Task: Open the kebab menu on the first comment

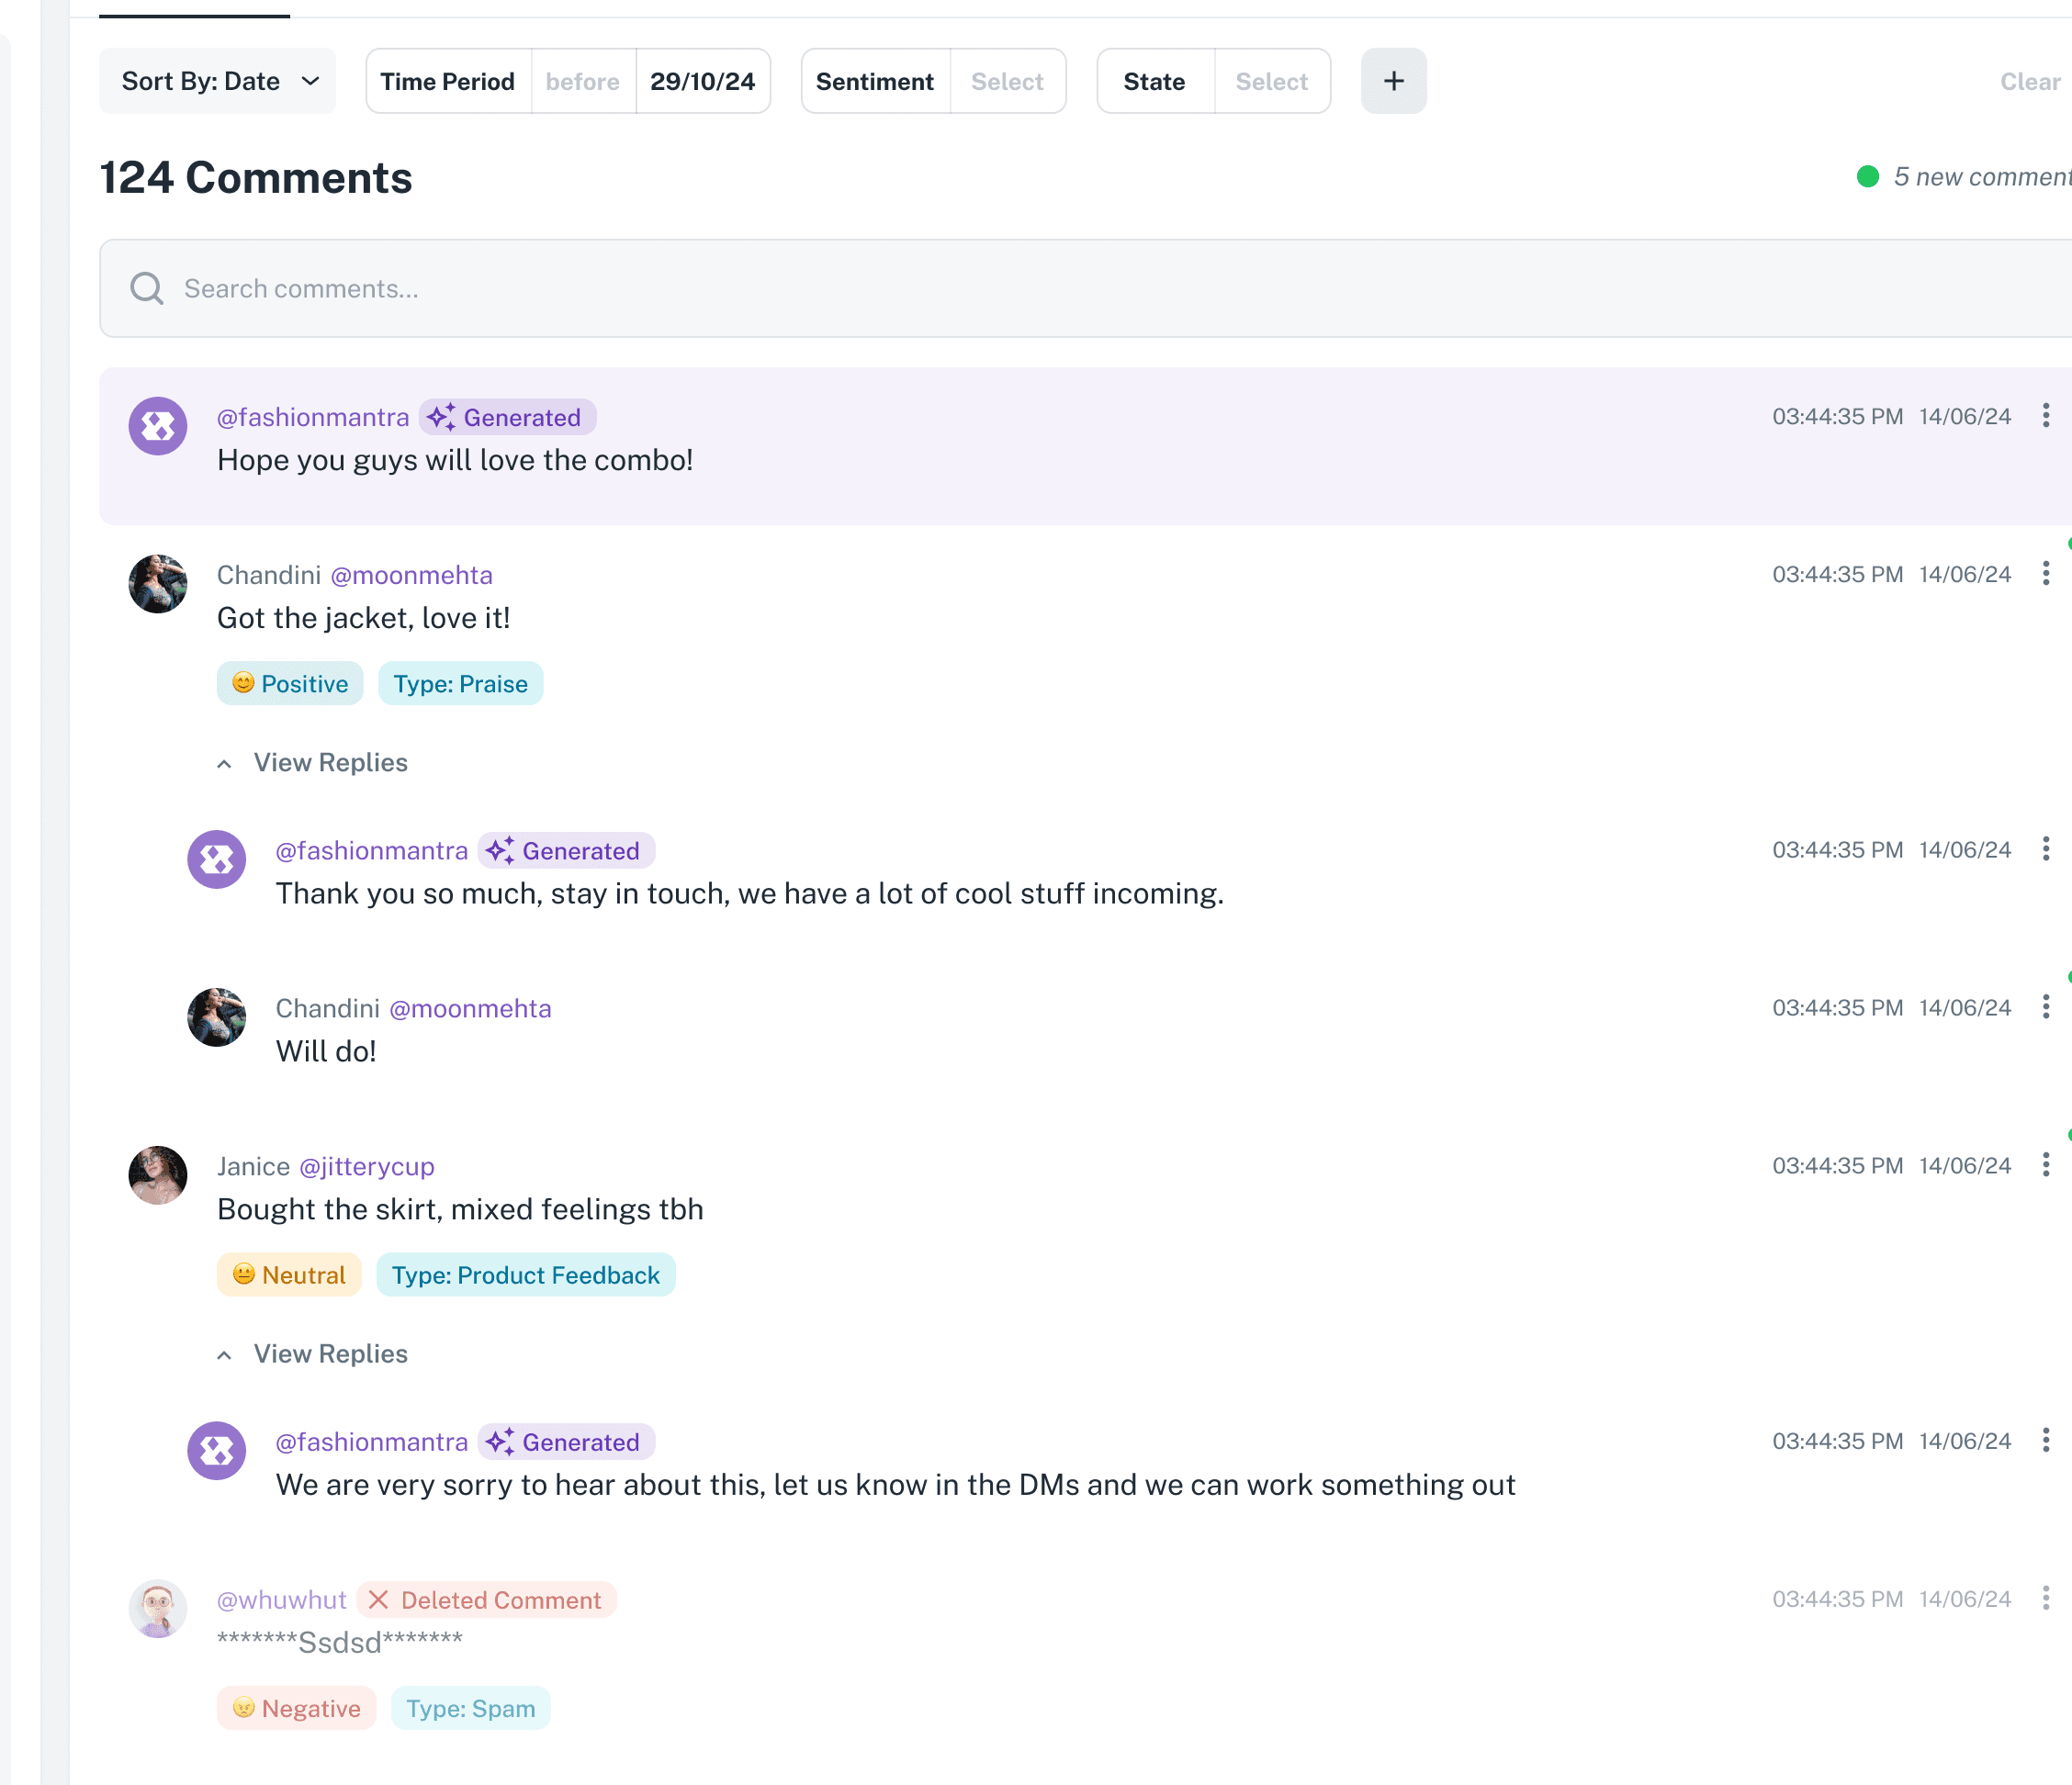Action: 2047,416
